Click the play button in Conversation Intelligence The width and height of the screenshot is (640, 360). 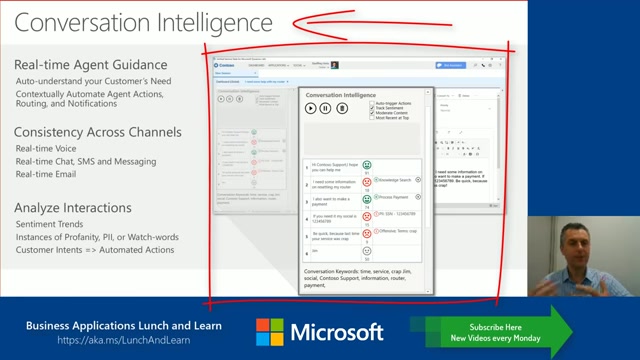click(311, 109)
